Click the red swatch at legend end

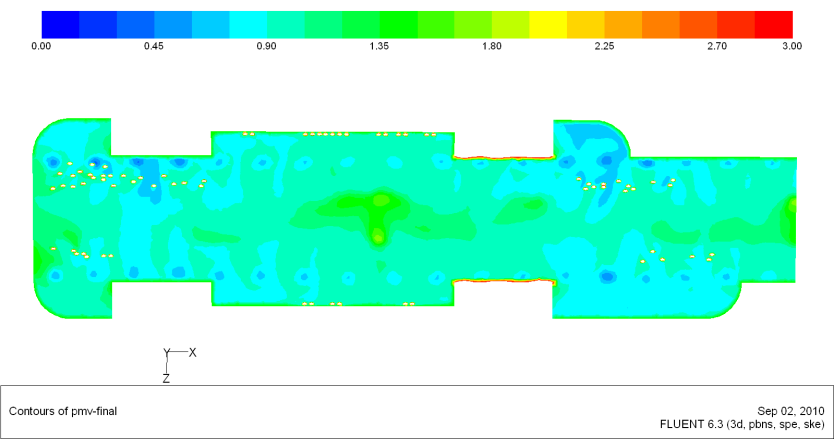click(773, 24)
